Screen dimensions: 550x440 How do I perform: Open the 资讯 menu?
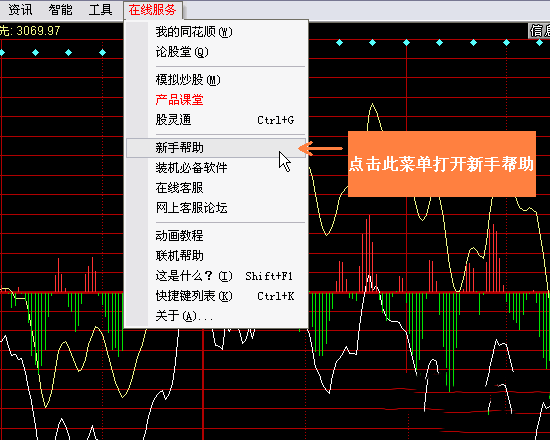coord(20,10)
